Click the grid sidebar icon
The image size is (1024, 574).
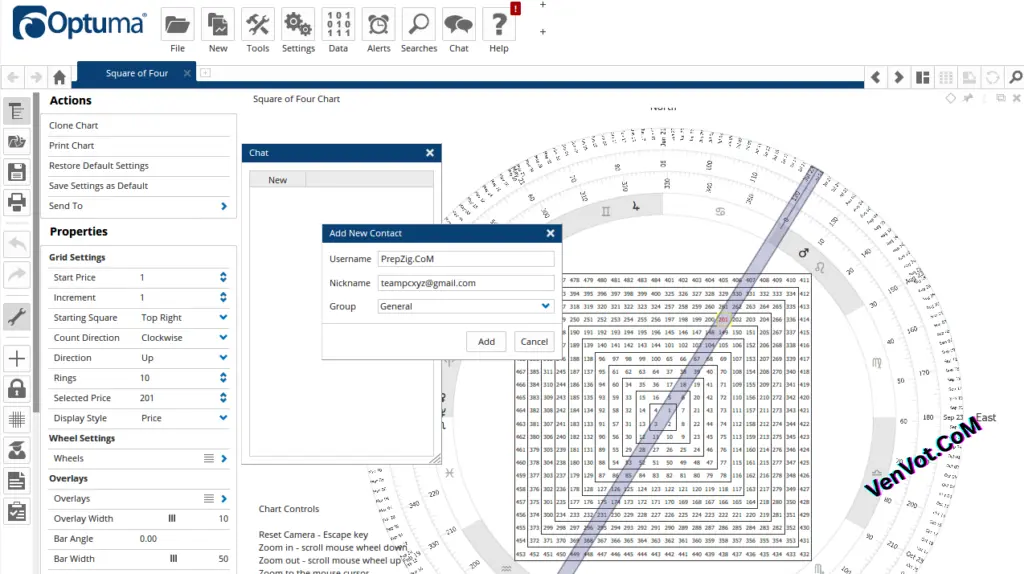[17, 419]
